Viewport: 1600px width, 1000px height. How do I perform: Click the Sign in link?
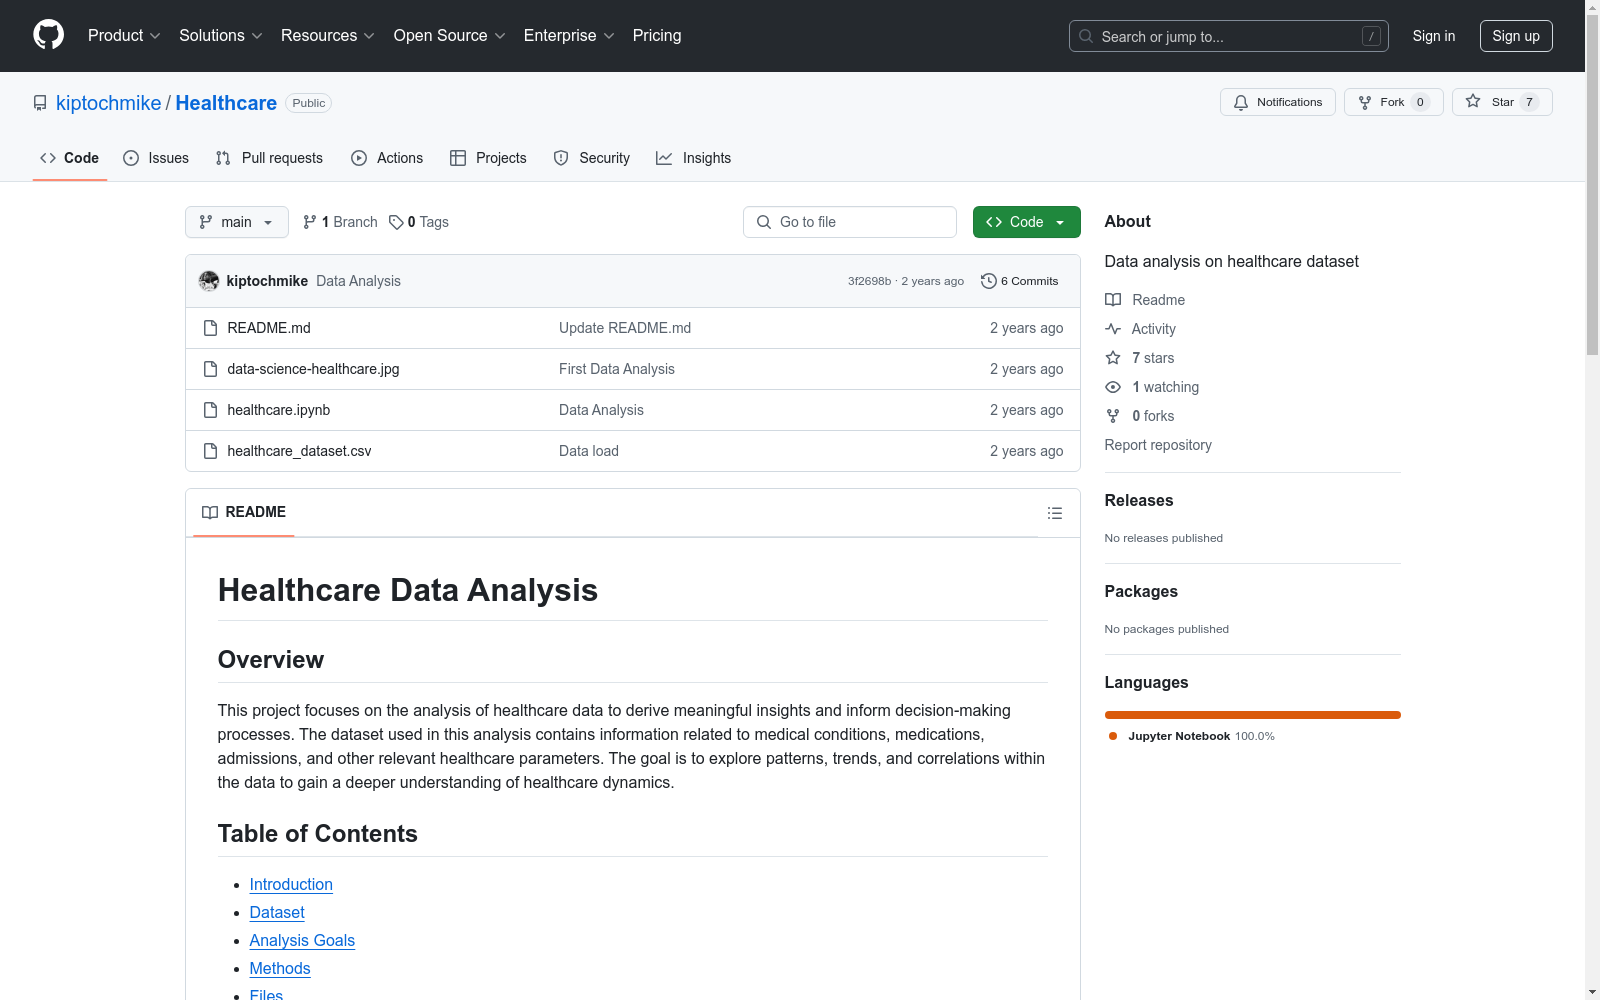tap(1434, 36)
